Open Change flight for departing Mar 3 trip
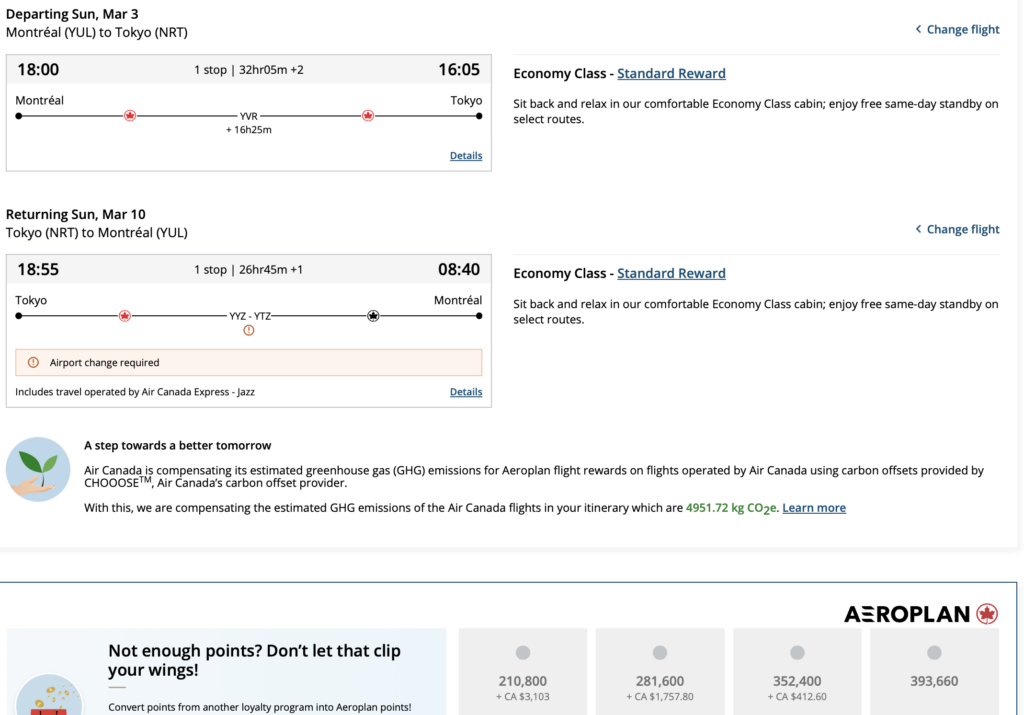 point(957,29)
